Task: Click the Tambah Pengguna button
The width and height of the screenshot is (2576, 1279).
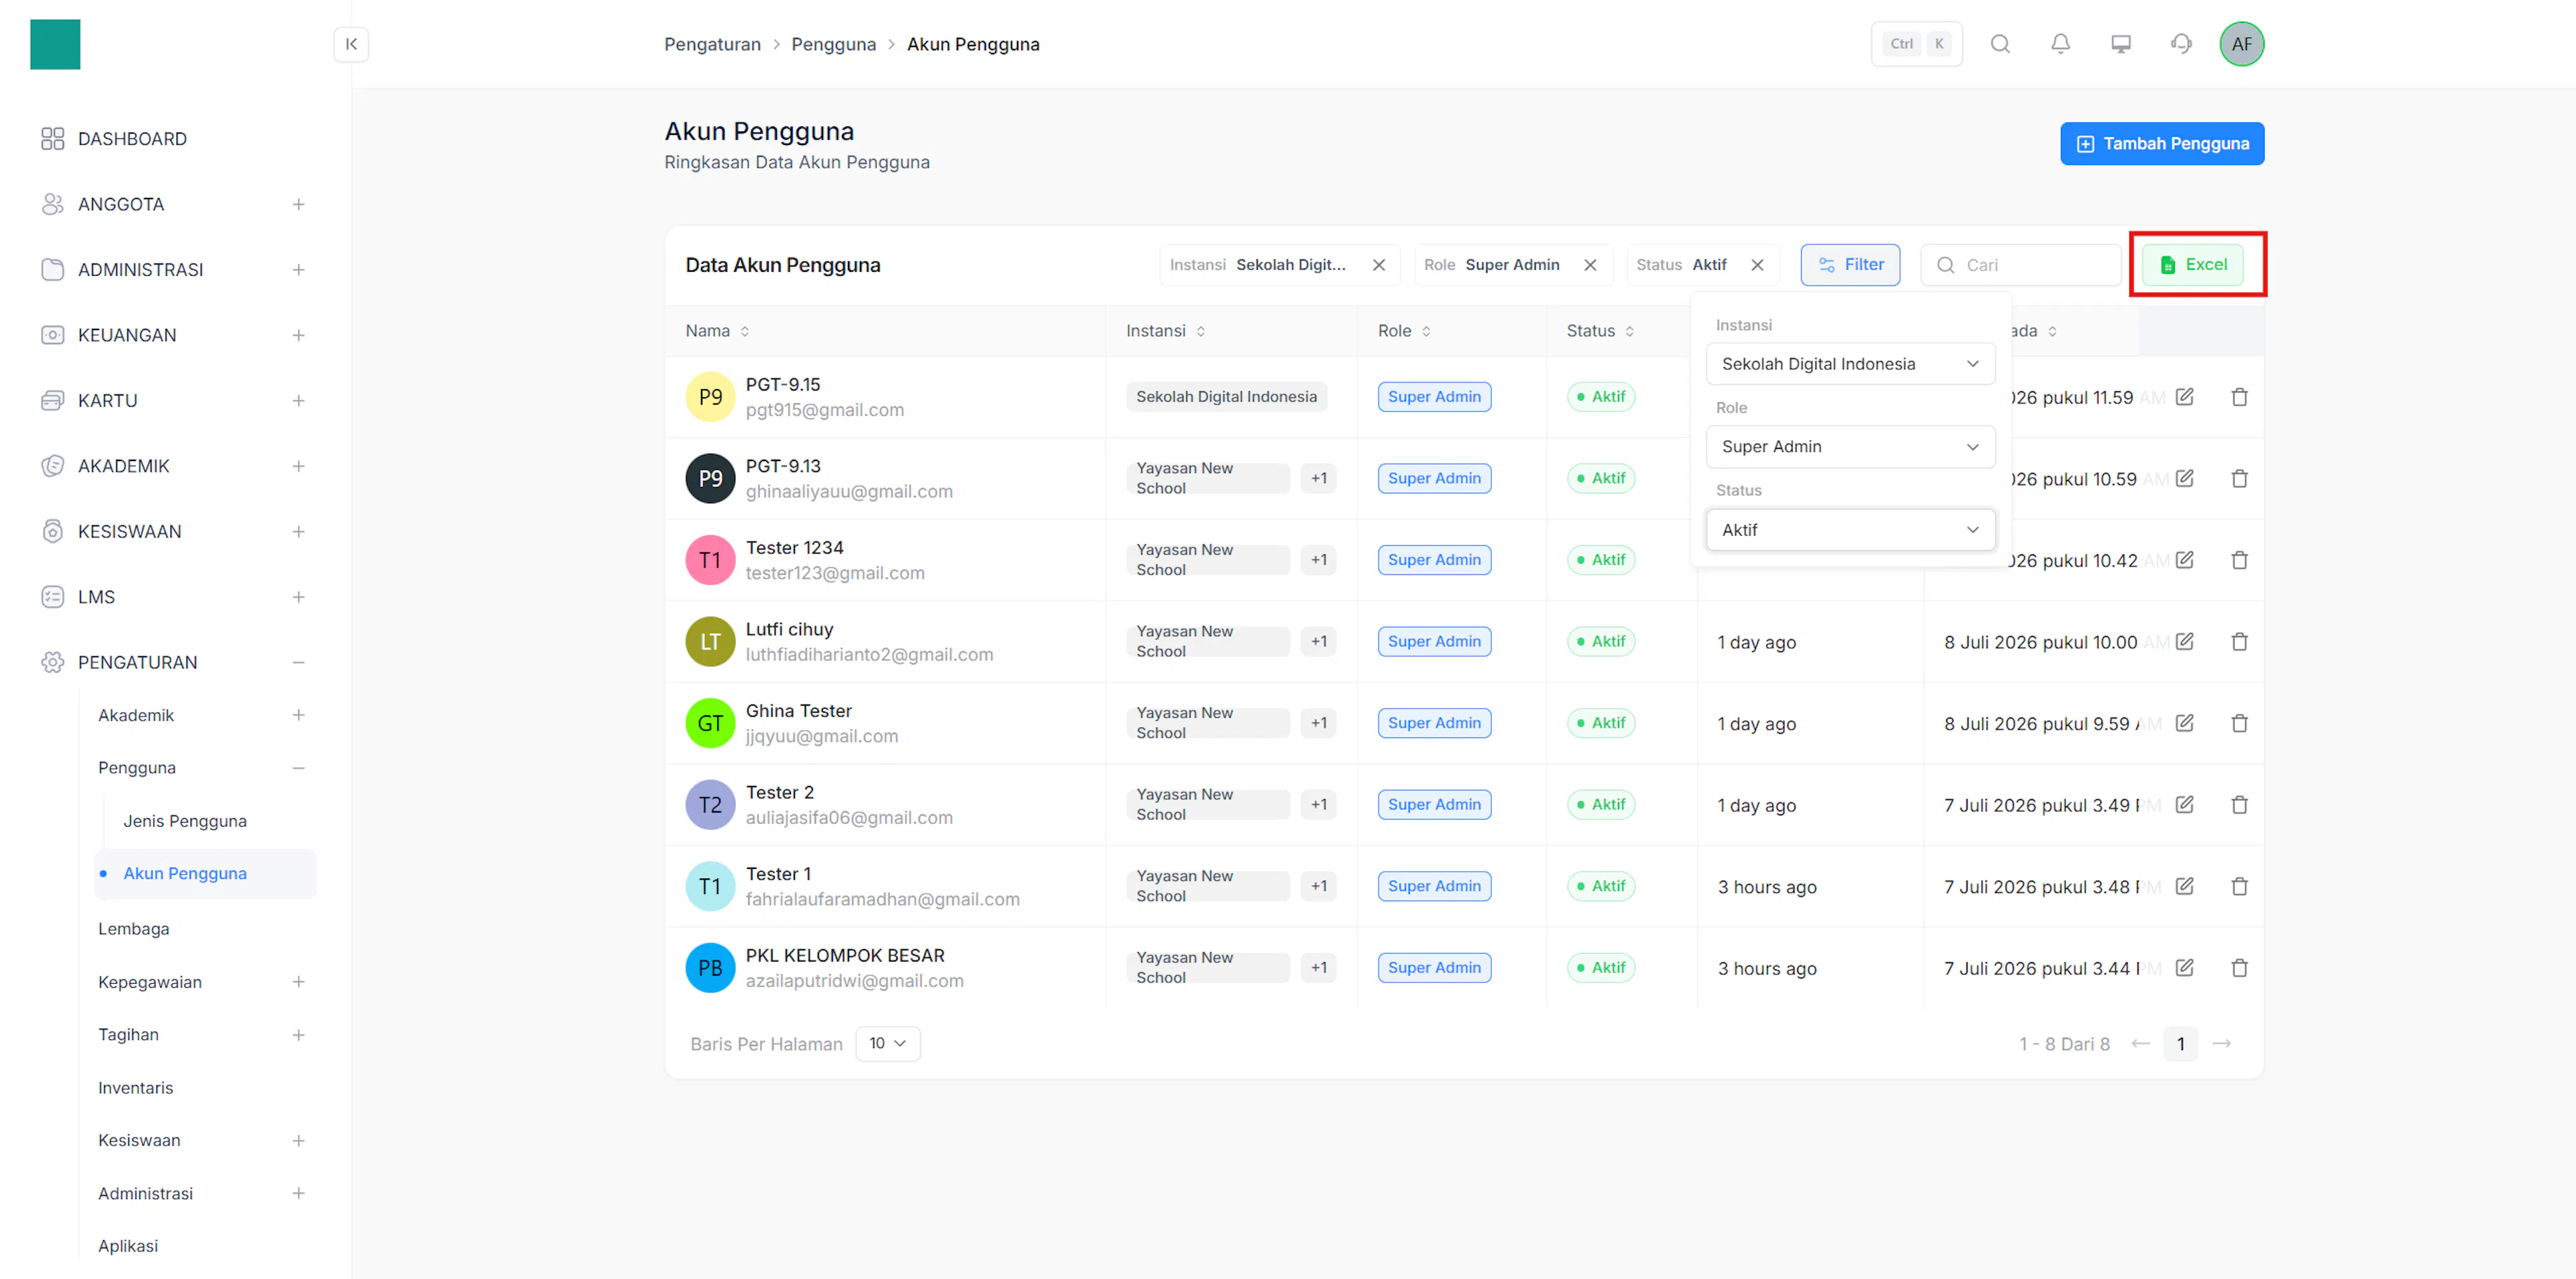Action: (x=2162, y=144)
